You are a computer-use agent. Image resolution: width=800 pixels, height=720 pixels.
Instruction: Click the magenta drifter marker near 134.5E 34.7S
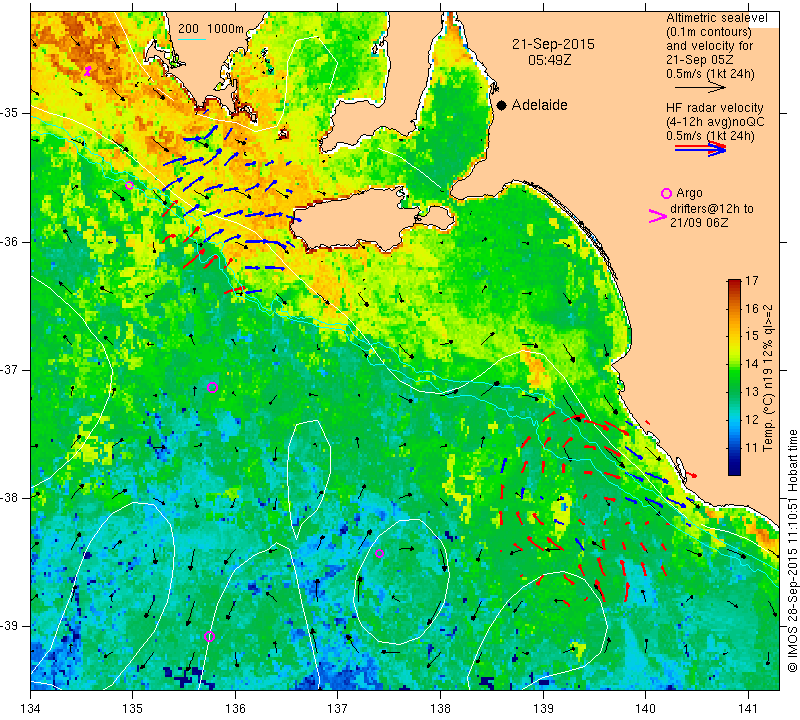(x=88, y=71)
